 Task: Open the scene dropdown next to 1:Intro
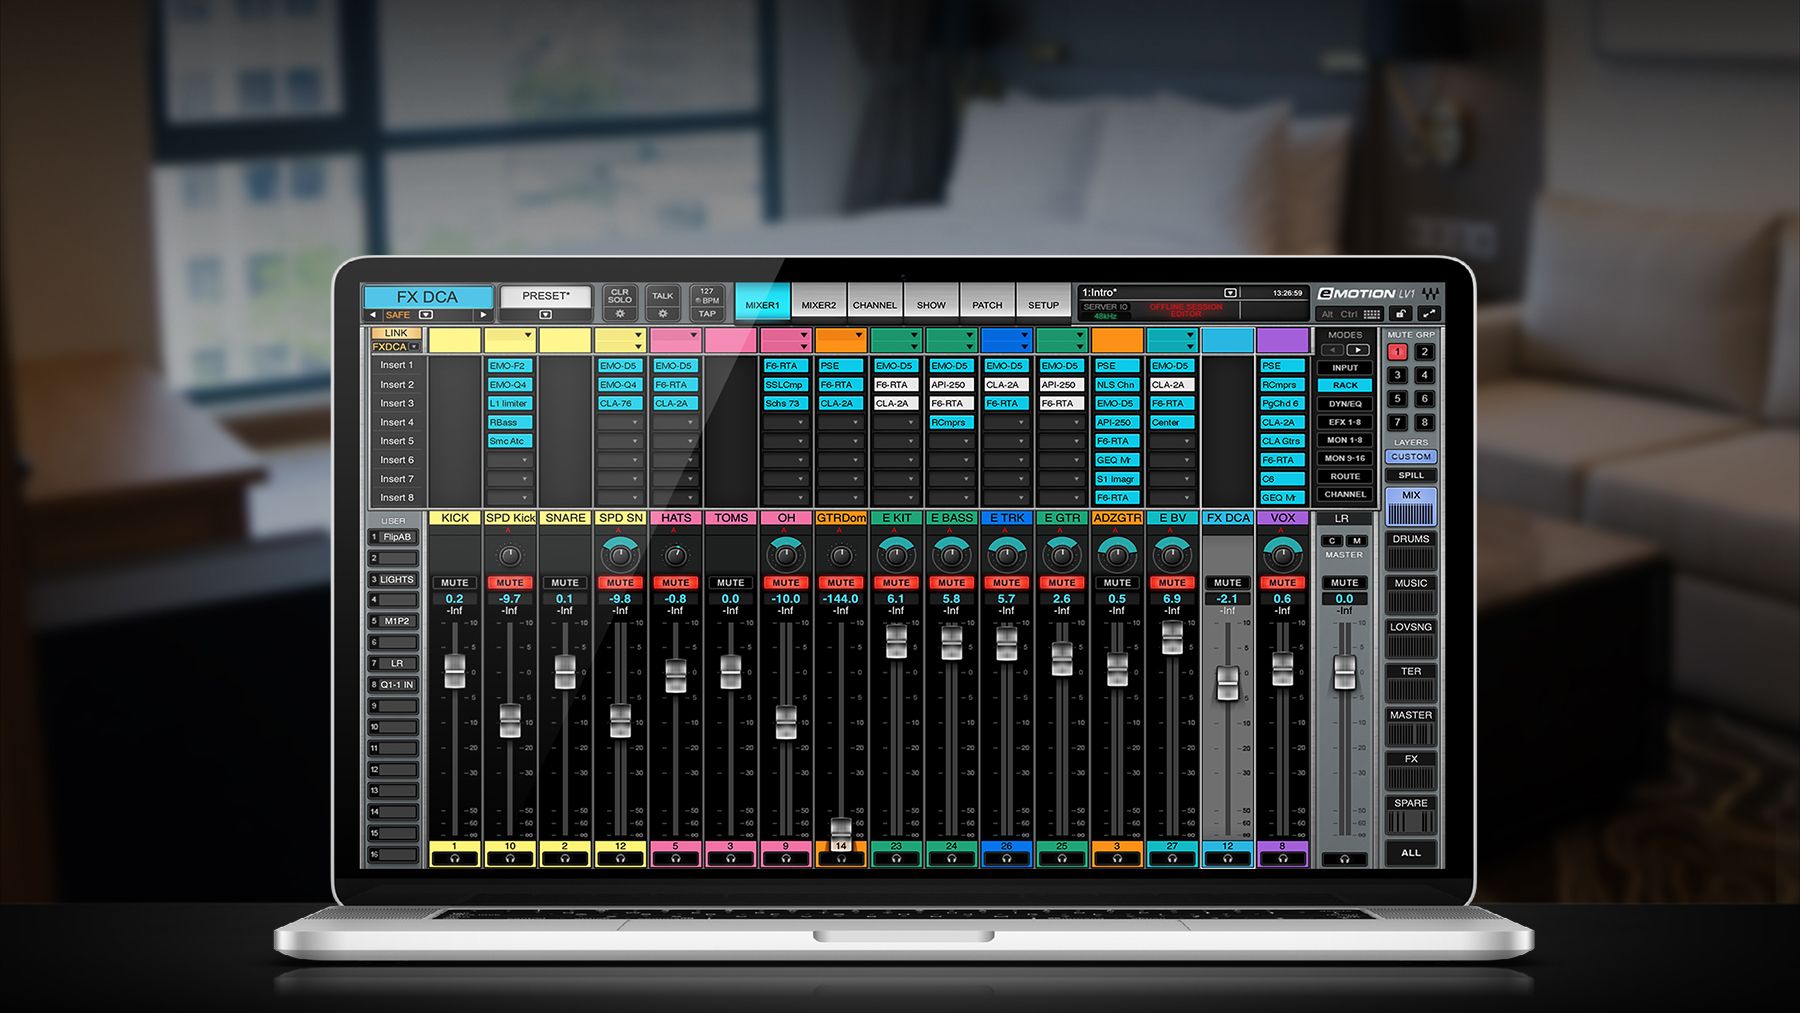(x=1231, y=293)
